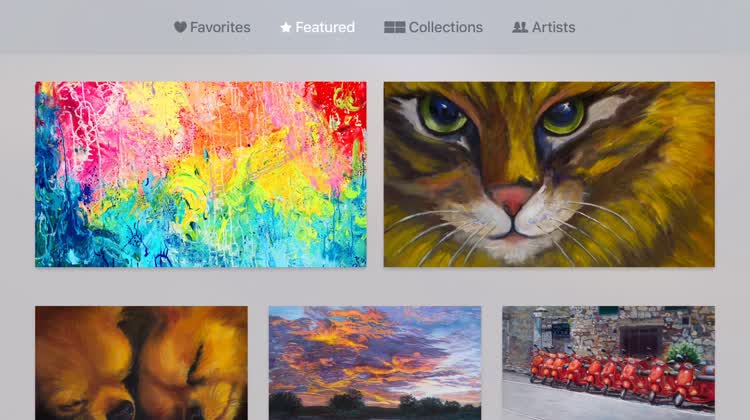This screenshot has width=750, height=420.
Task: Click the heart icon beside Favorites
Action: [x=180, y=27]
